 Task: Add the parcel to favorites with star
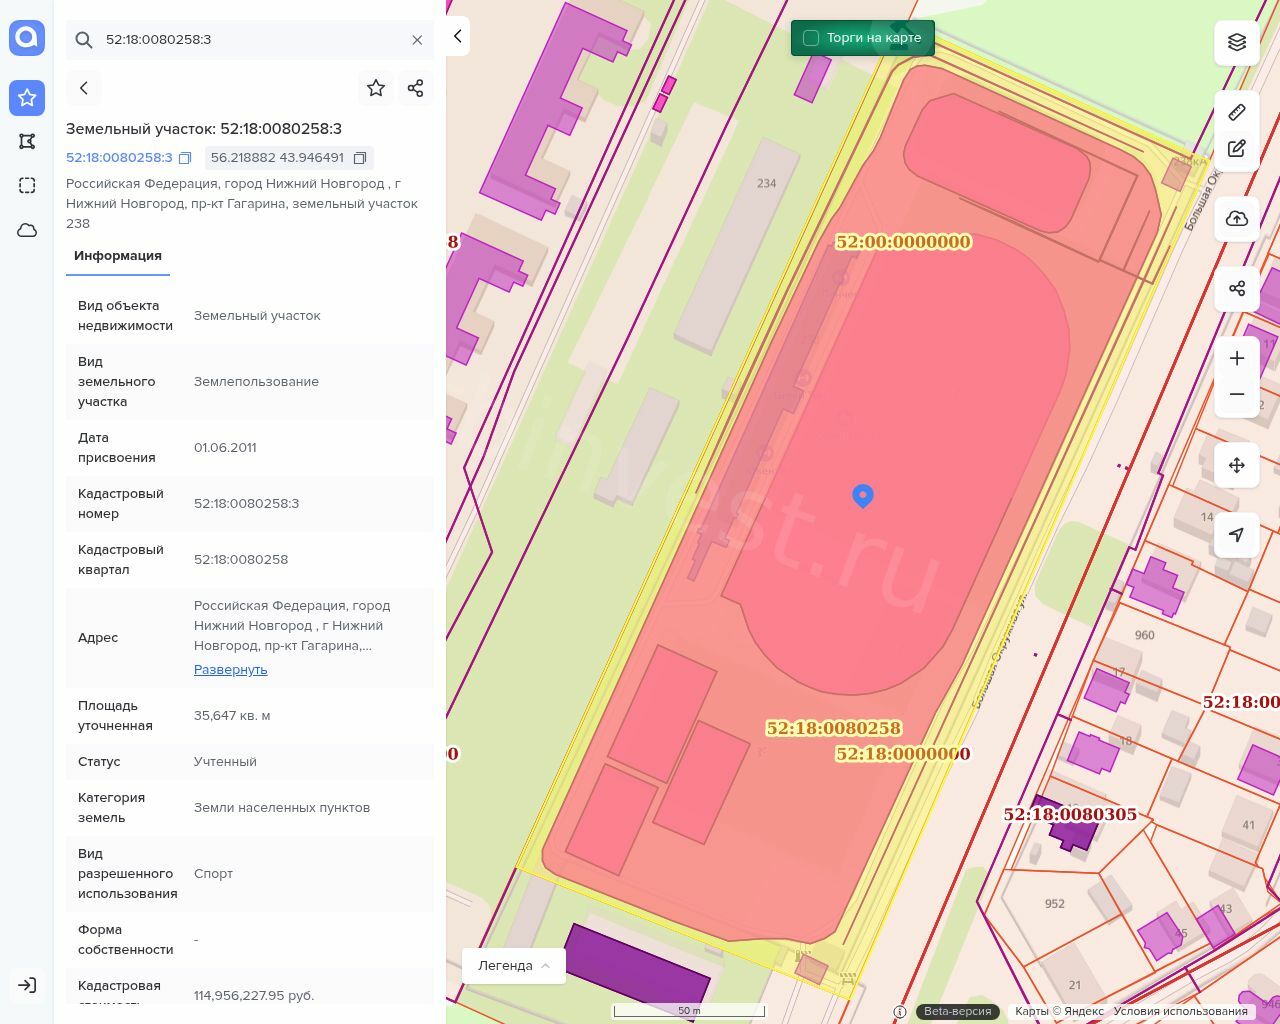coord(376,88)
